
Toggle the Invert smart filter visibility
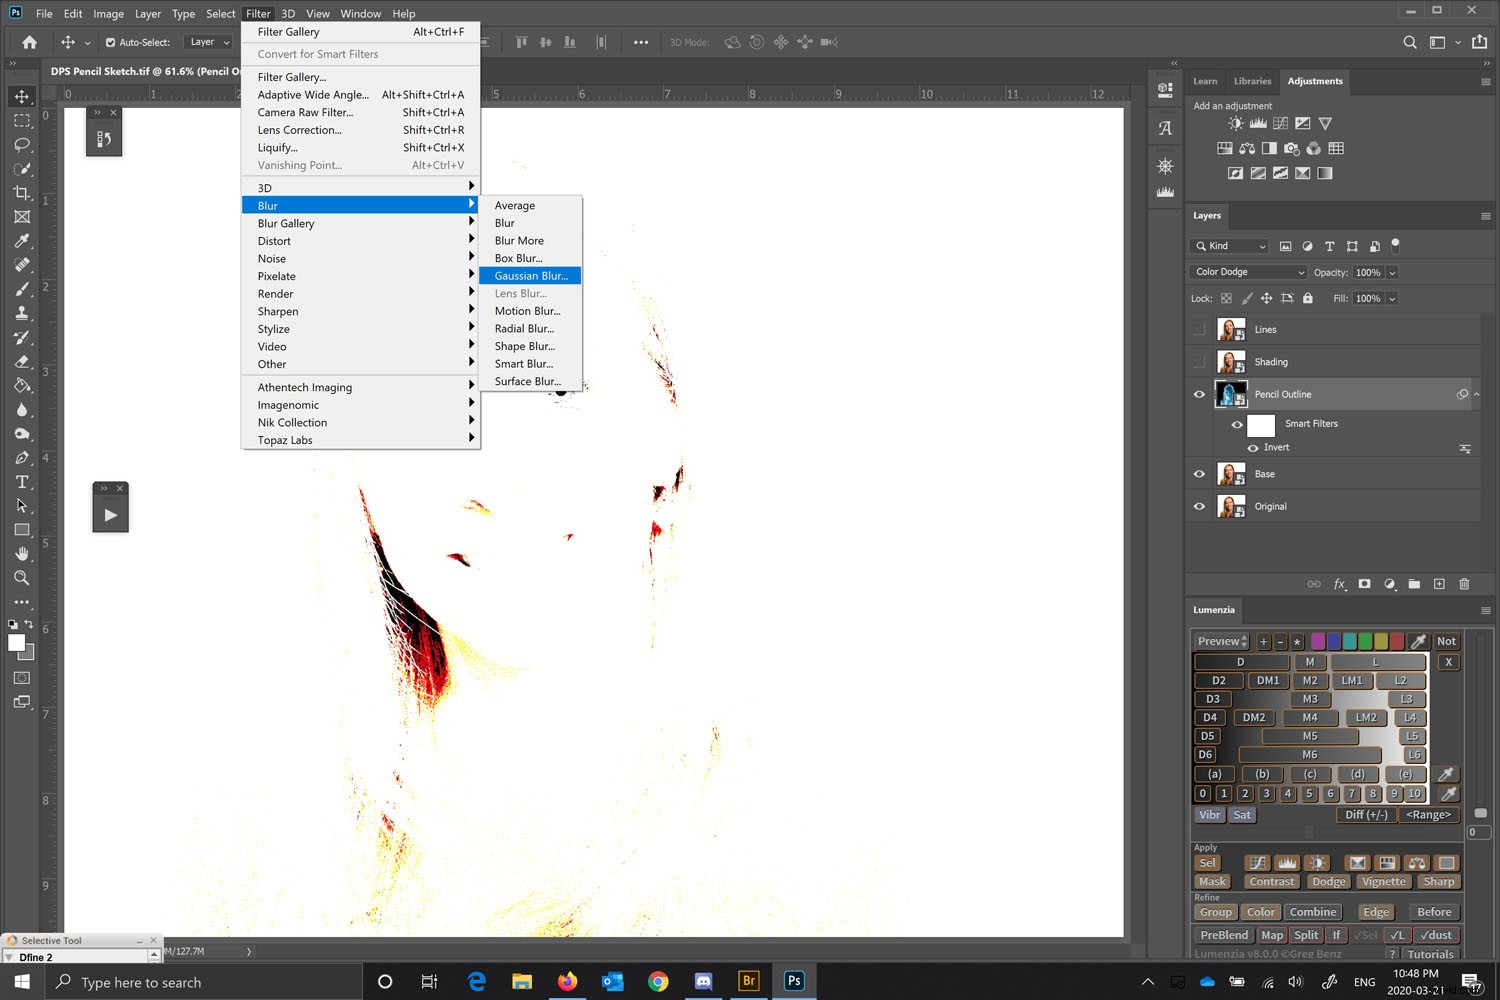tap(1253, 447)
